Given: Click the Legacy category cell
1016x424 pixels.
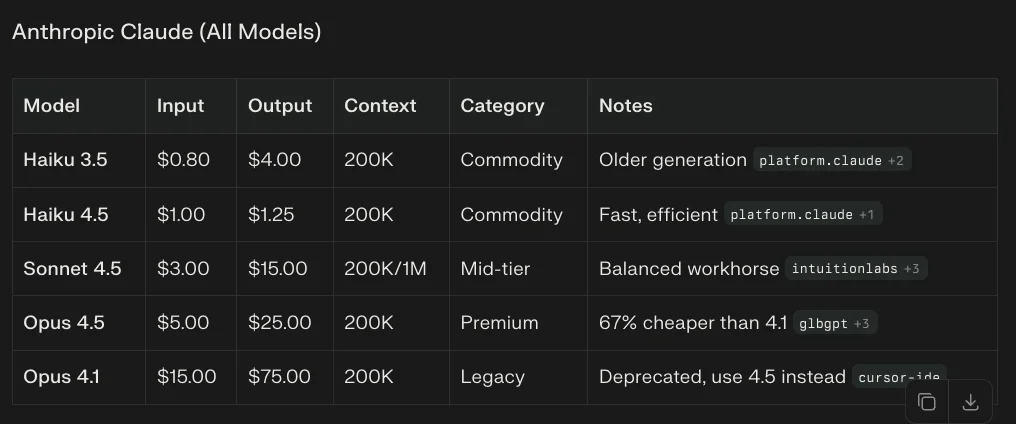Looking at the screenshot, I should tap(492, 377).
